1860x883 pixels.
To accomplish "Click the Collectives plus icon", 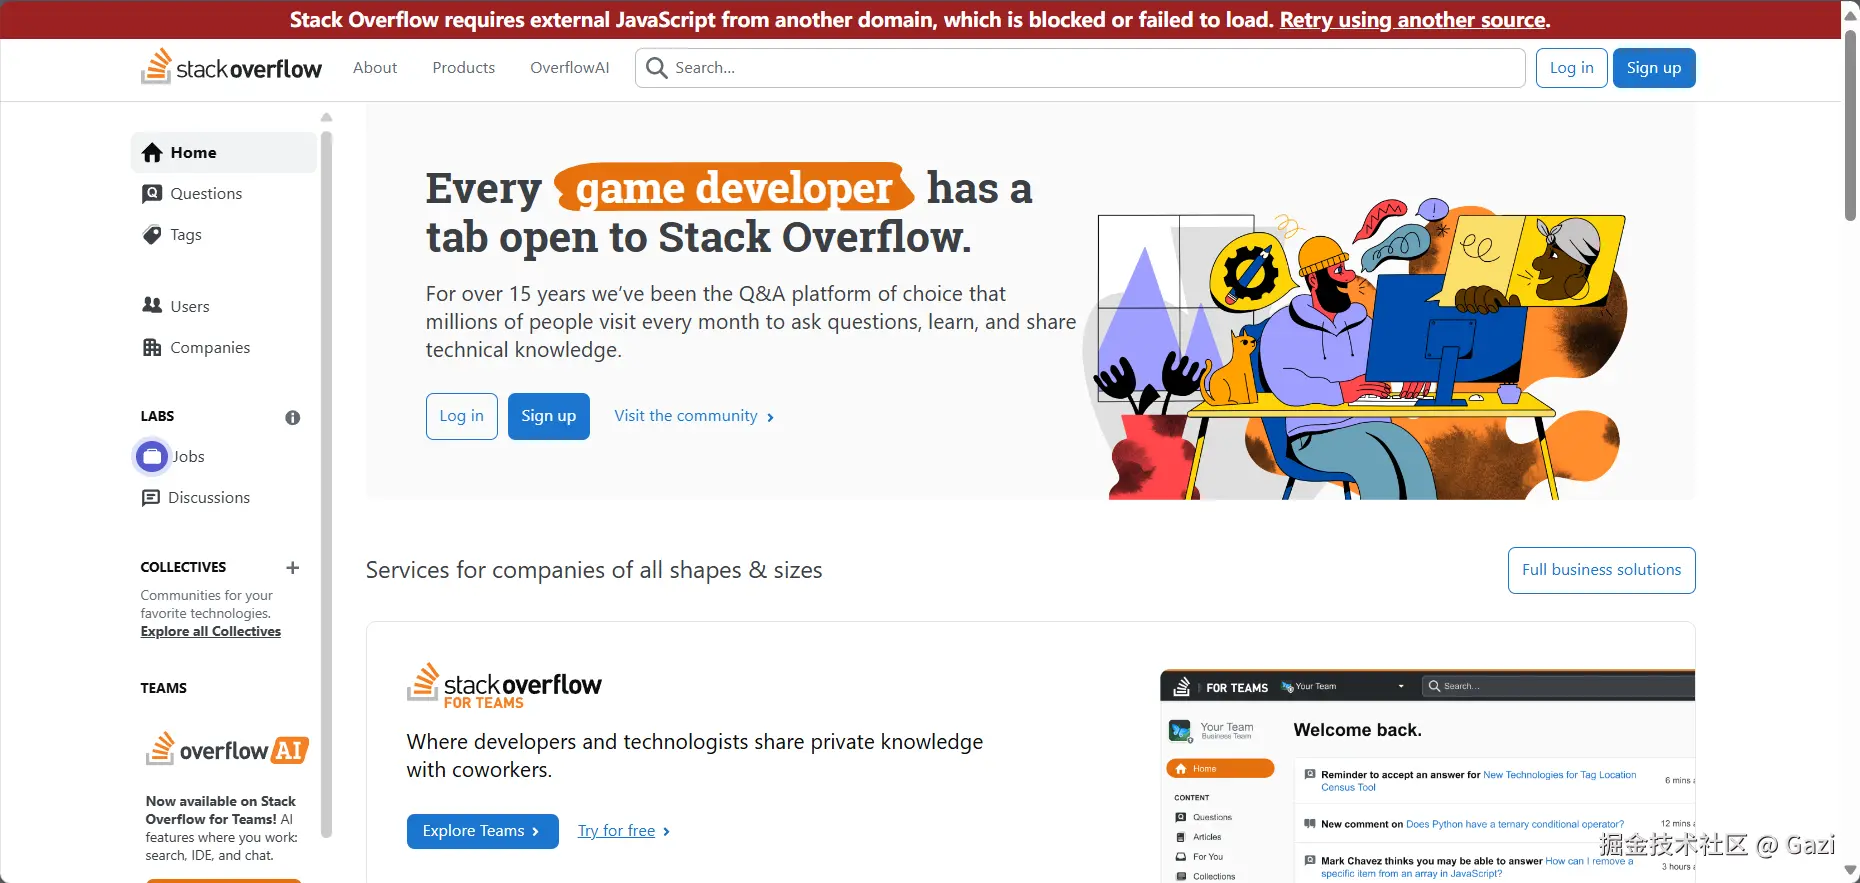I will tap(292, 567).
